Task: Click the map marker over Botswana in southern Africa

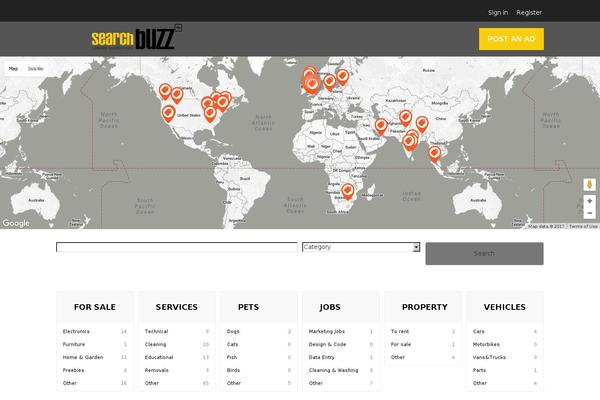Action: coord(347,191)
